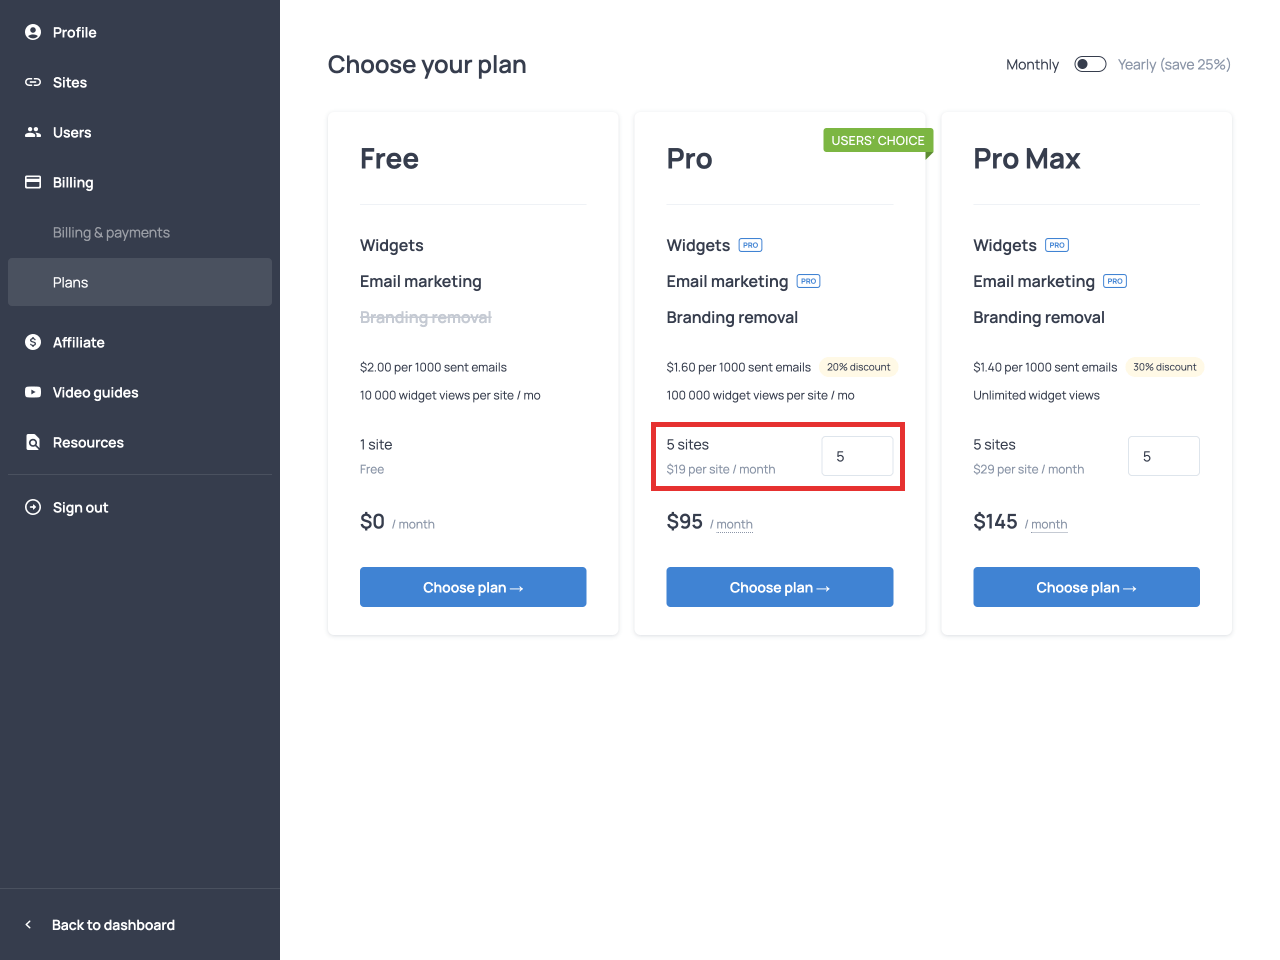
Task: Click the Video guides play icon
Action: pyautogui.click(x=33, y=392)
